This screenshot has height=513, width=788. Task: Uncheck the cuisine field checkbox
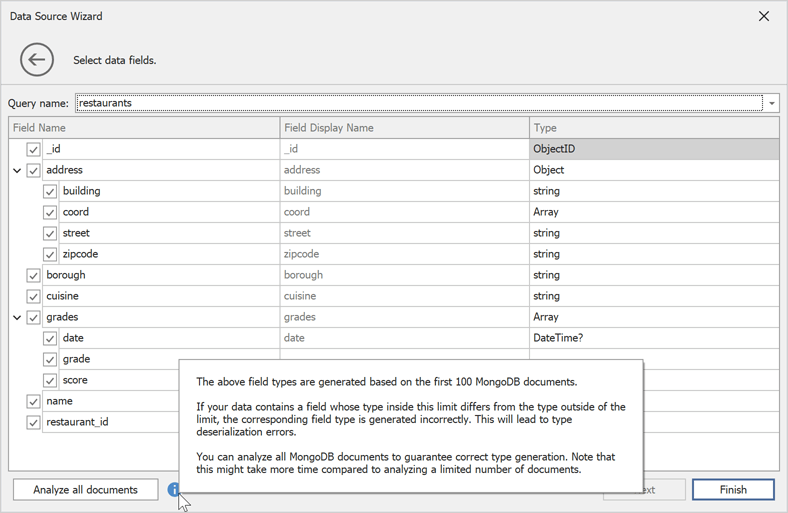point(34,296)
